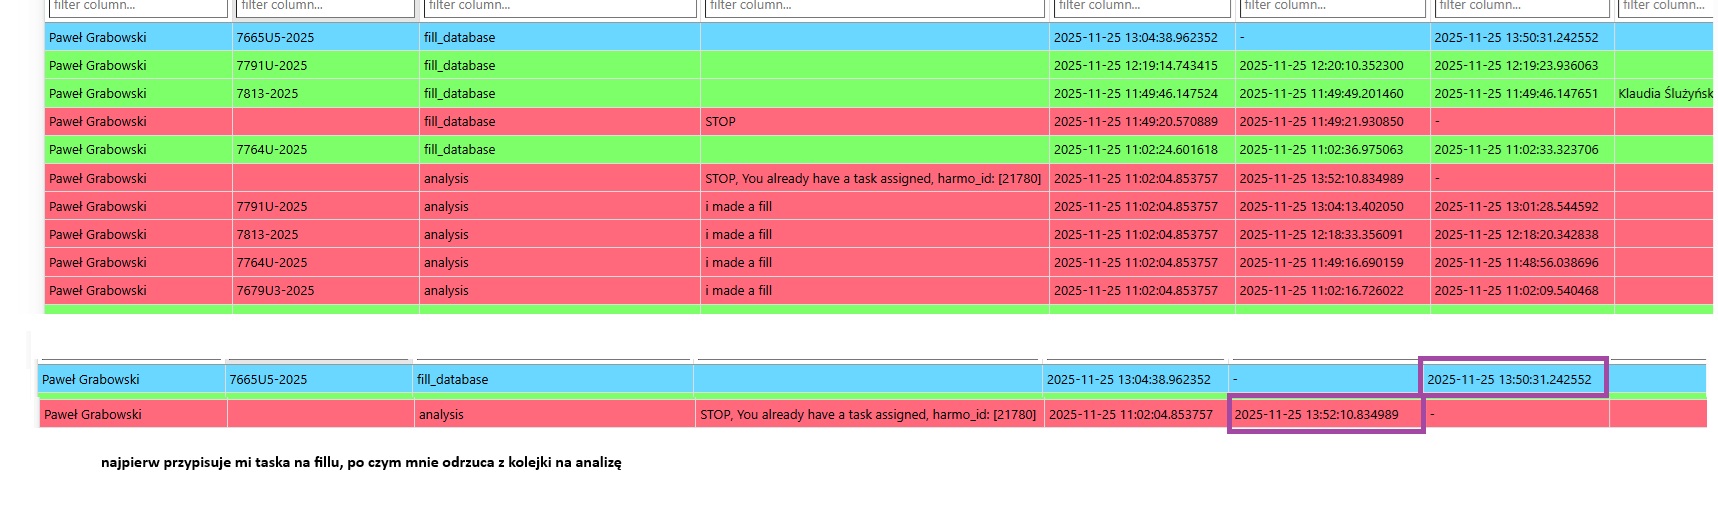Click the timestamp 2025-11-25 11:48:56.038696

pos(1516,262)
